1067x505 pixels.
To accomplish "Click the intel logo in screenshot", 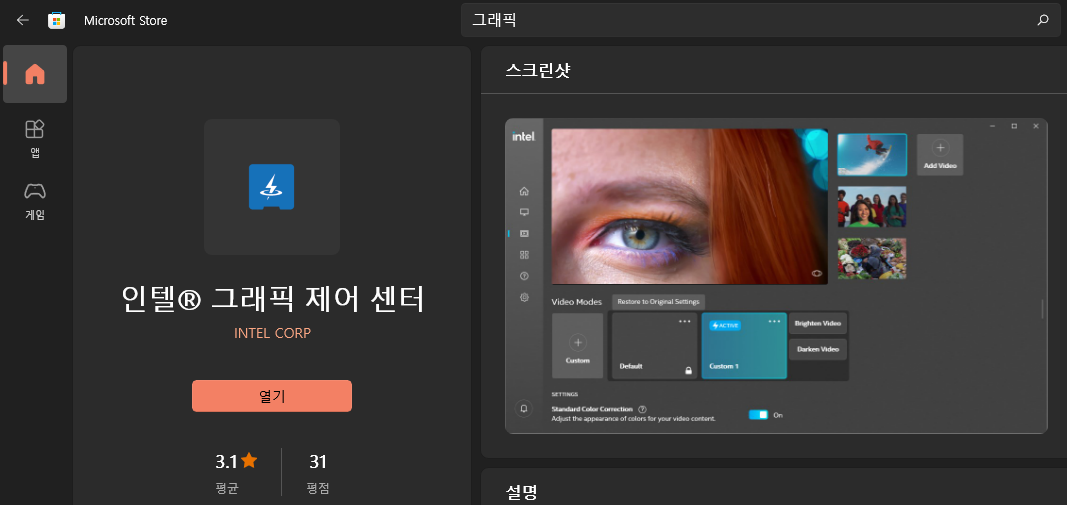I will pos(523,136).
